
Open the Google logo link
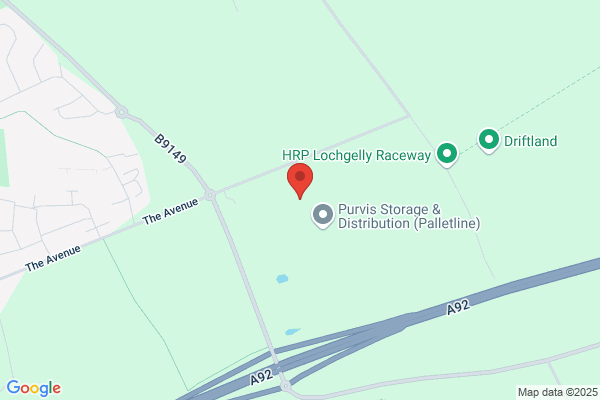(34, 388)
